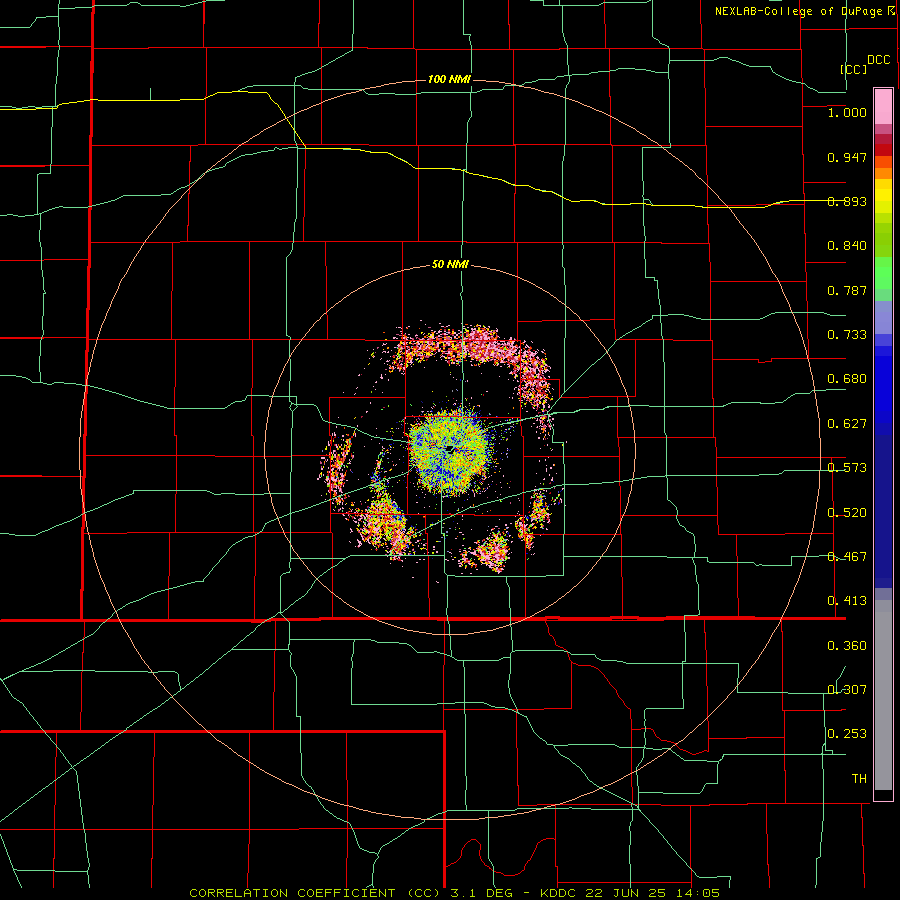Click the 0.893 scale value

(x=847, y=201)
